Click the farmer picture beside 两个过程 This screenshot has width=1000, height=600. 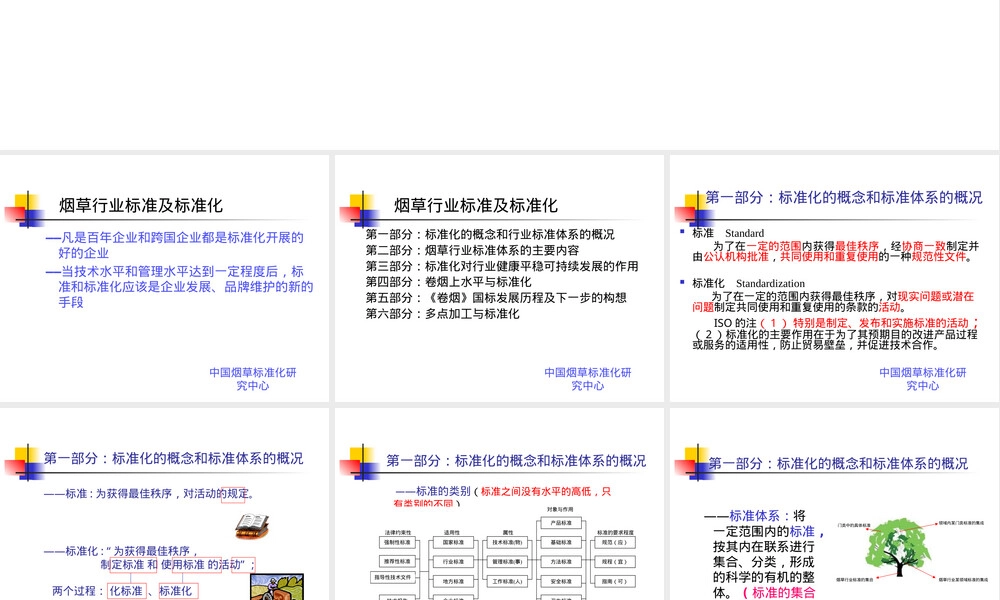276,587
